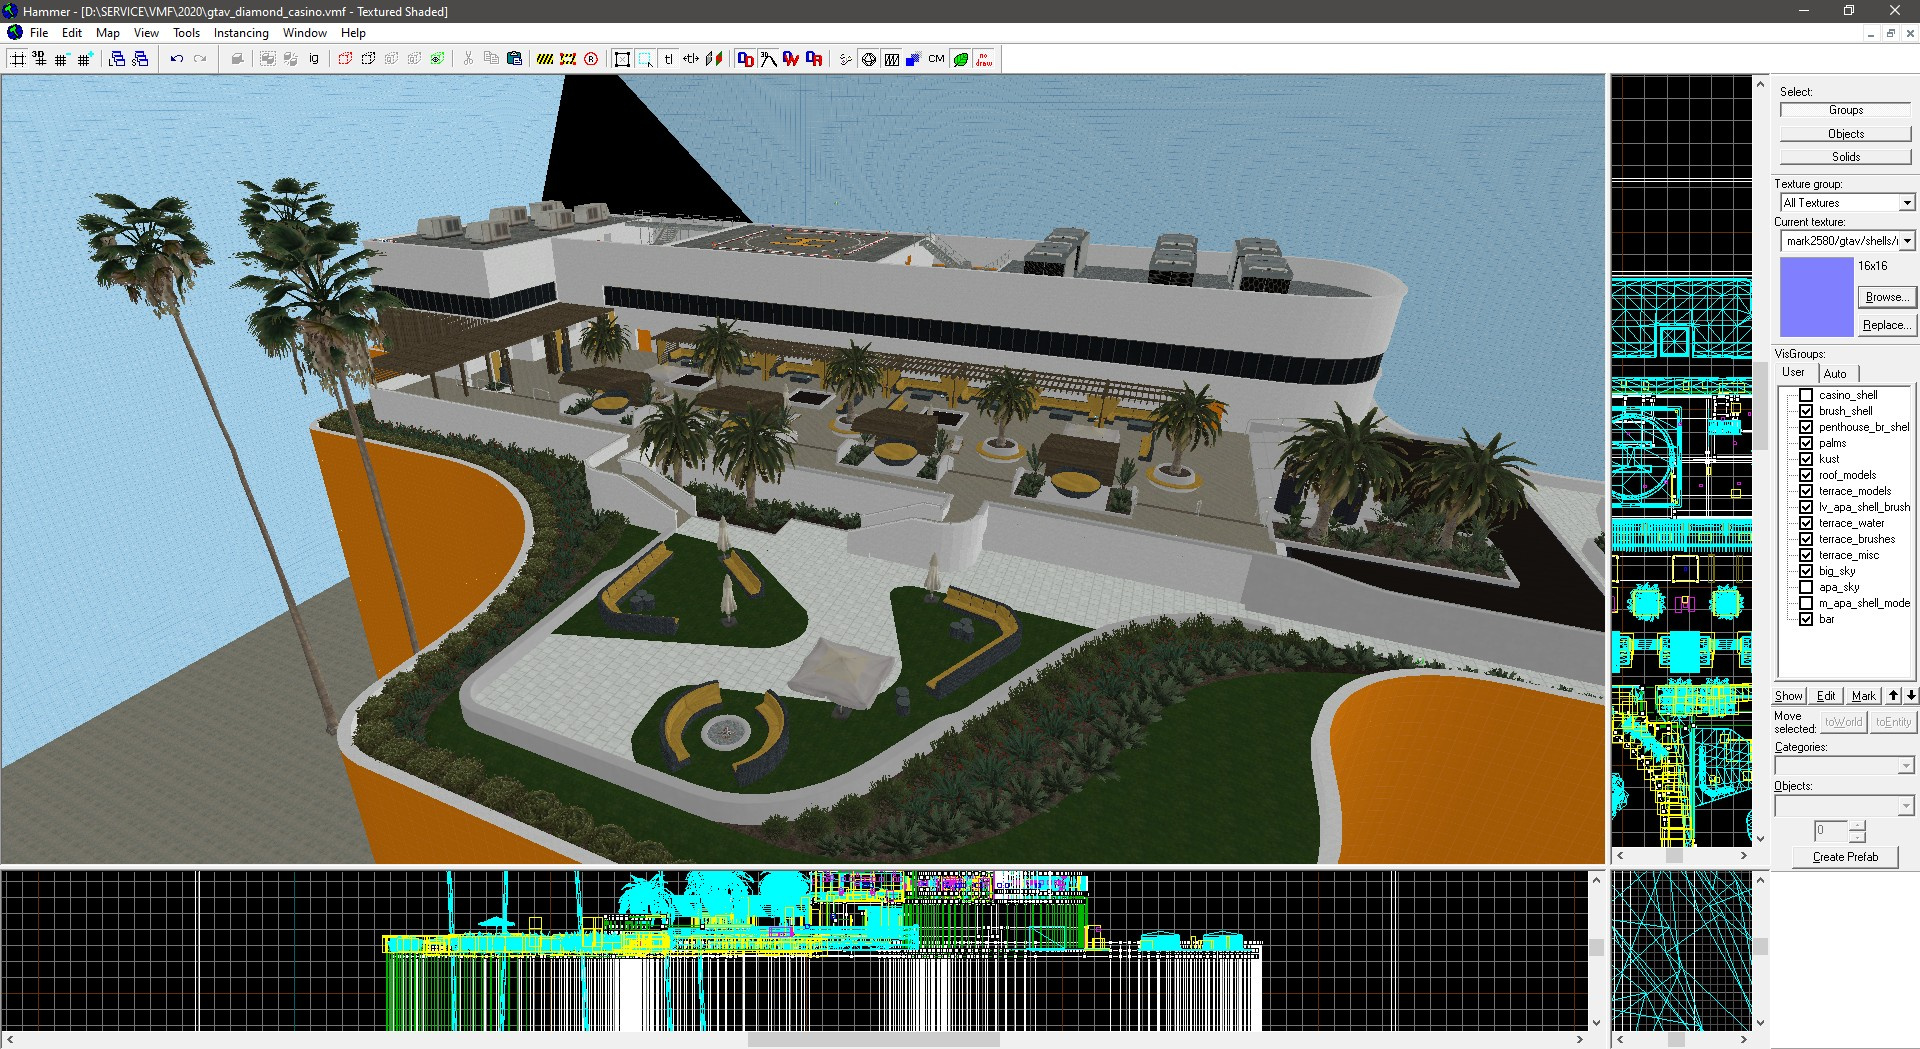Click the ungroup selection toolbar icon
The width and height of the screenshot is (1920, 1049).
click(x=291, y=59)
